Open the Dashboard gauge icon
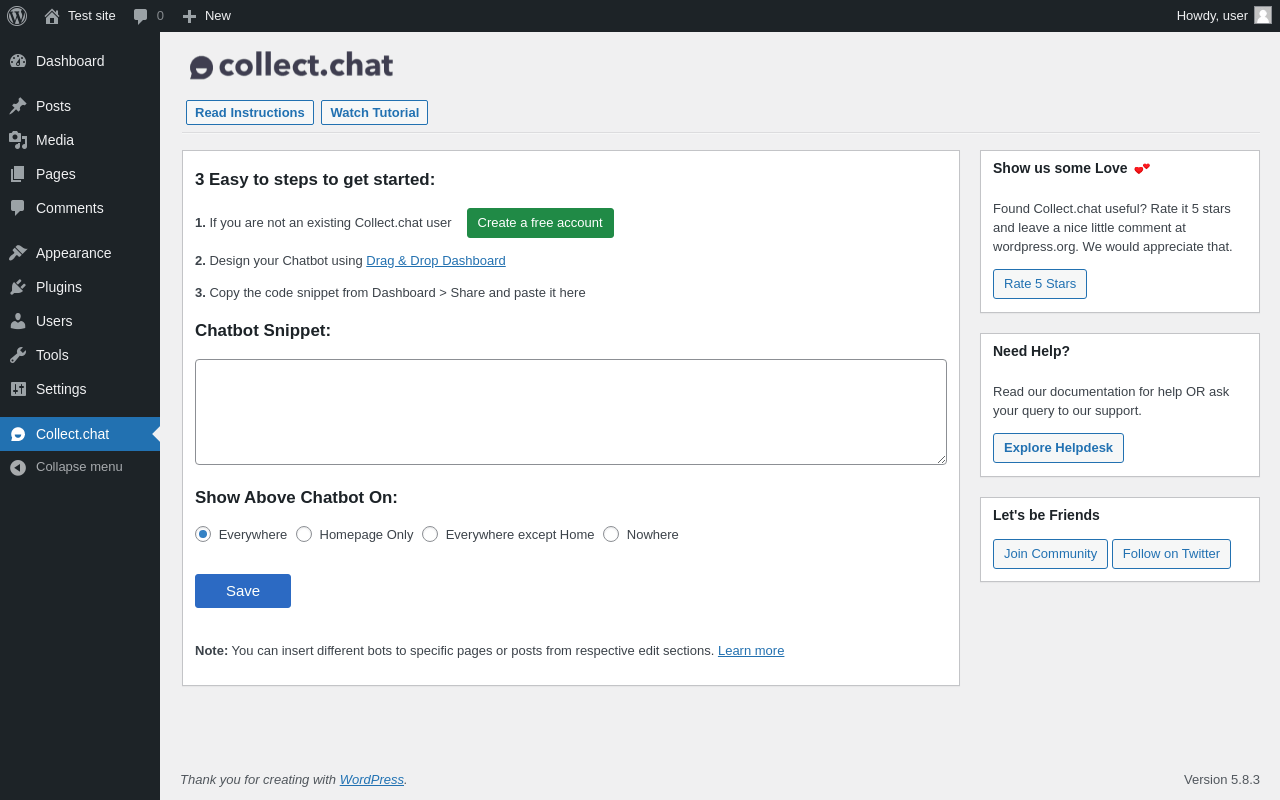 coord(18,61)
